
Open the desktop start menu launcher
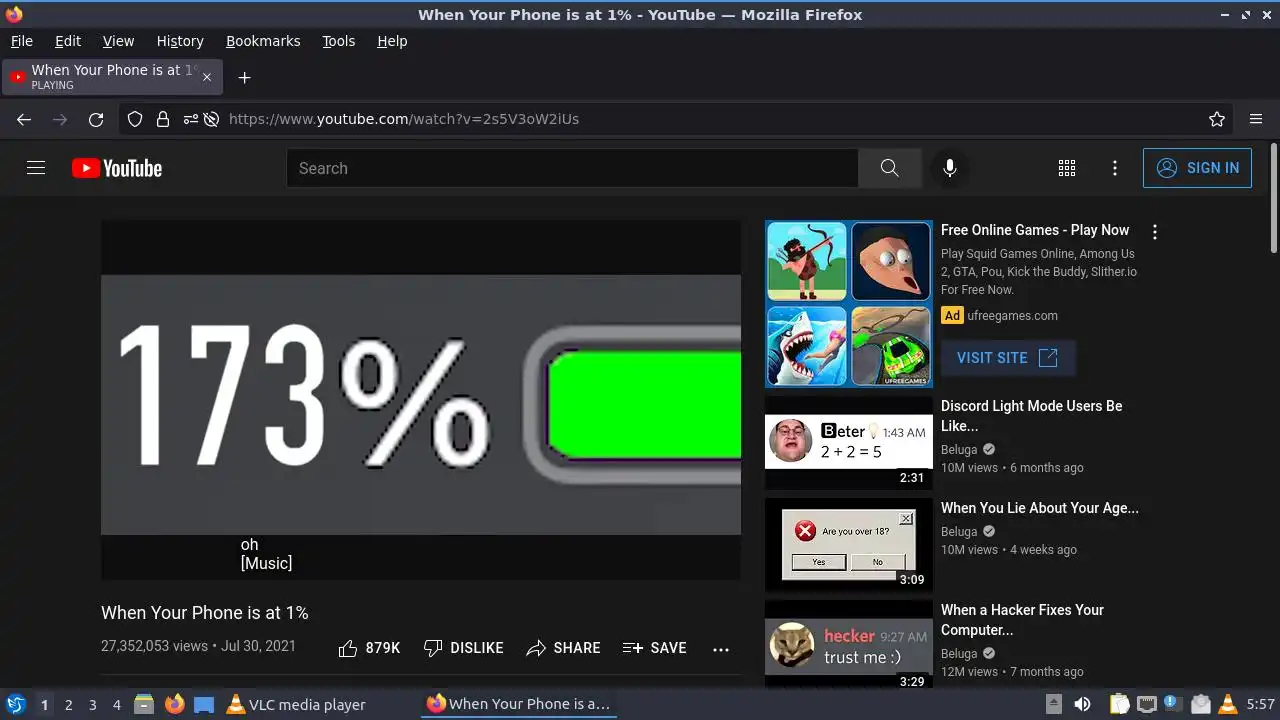[15, 704]
